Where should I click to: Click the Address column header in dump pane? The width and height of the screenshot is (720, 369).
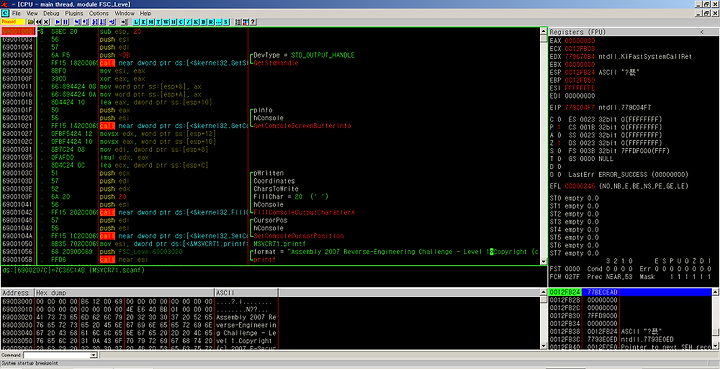[17, 293]
